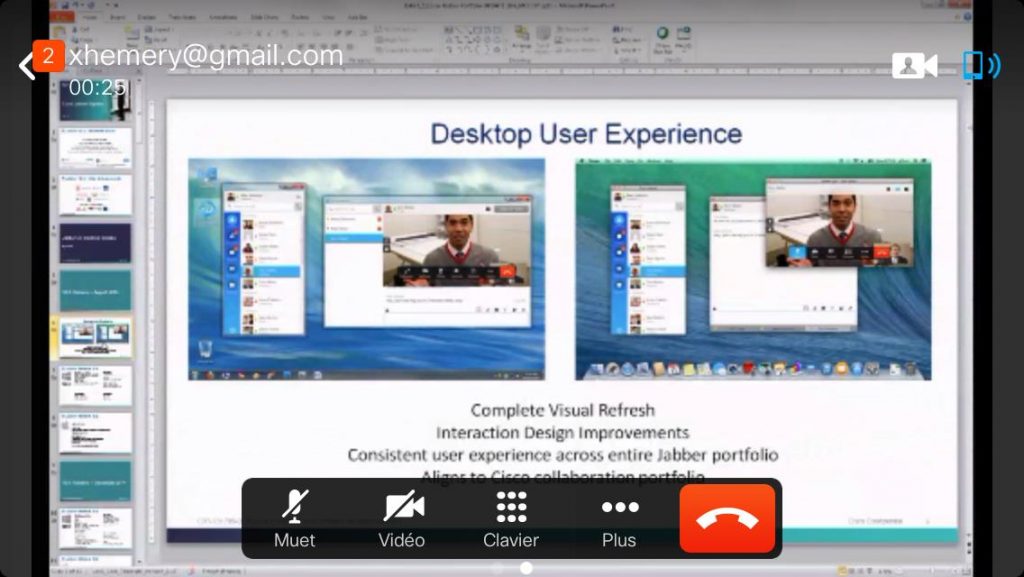This screenshot has width=1024, height=577.
Task: Toggle the Vidéo camera button
Action: coord(402,518)
